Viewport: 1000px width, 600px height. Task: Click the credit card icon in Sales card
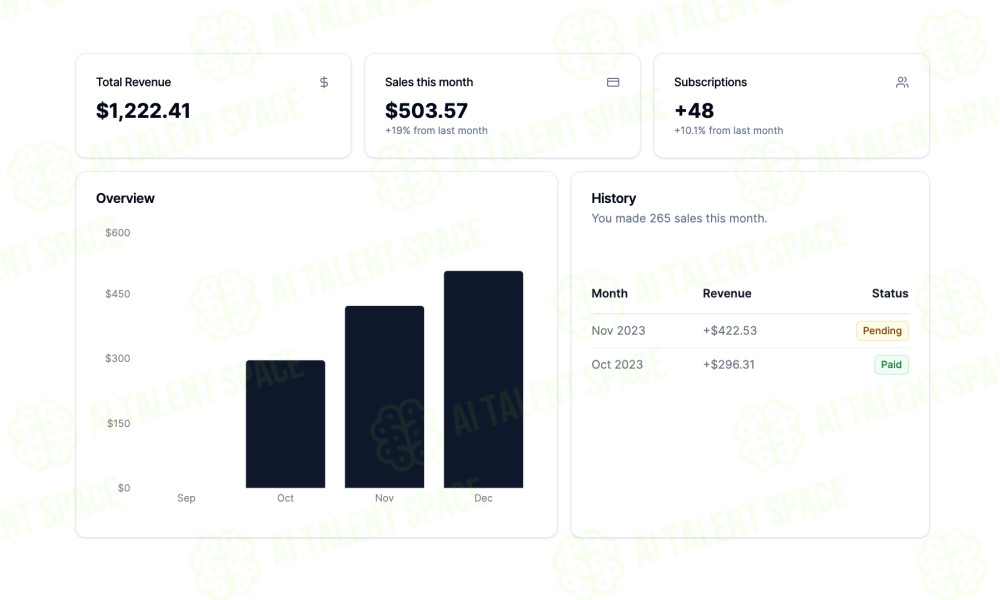click(x=613, y=82)
